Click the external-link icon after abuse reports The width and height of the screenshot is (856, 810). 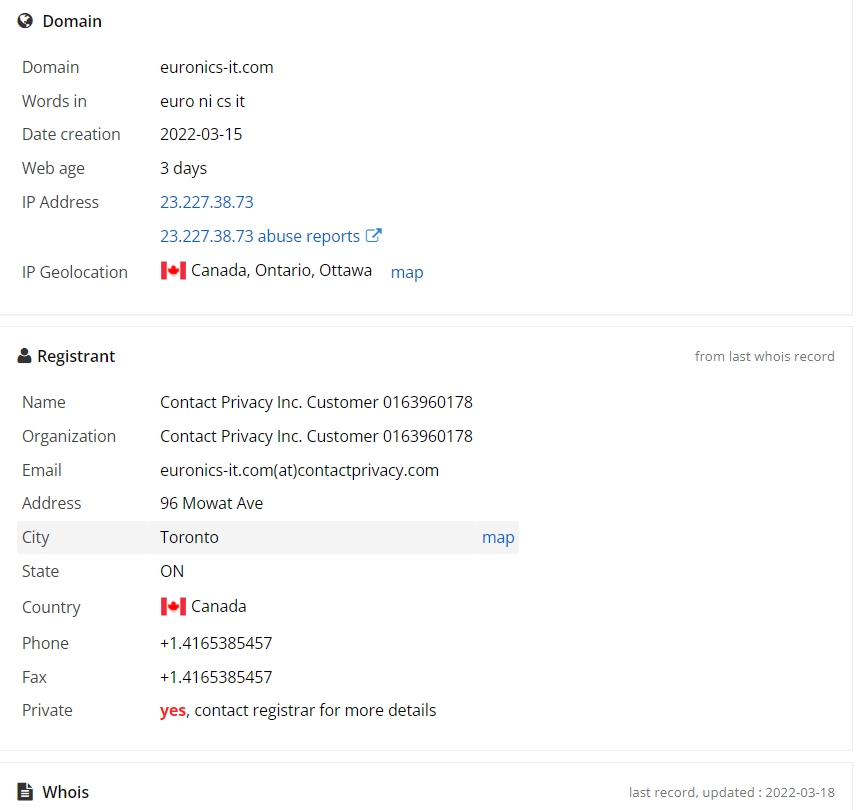click(373, 235)
